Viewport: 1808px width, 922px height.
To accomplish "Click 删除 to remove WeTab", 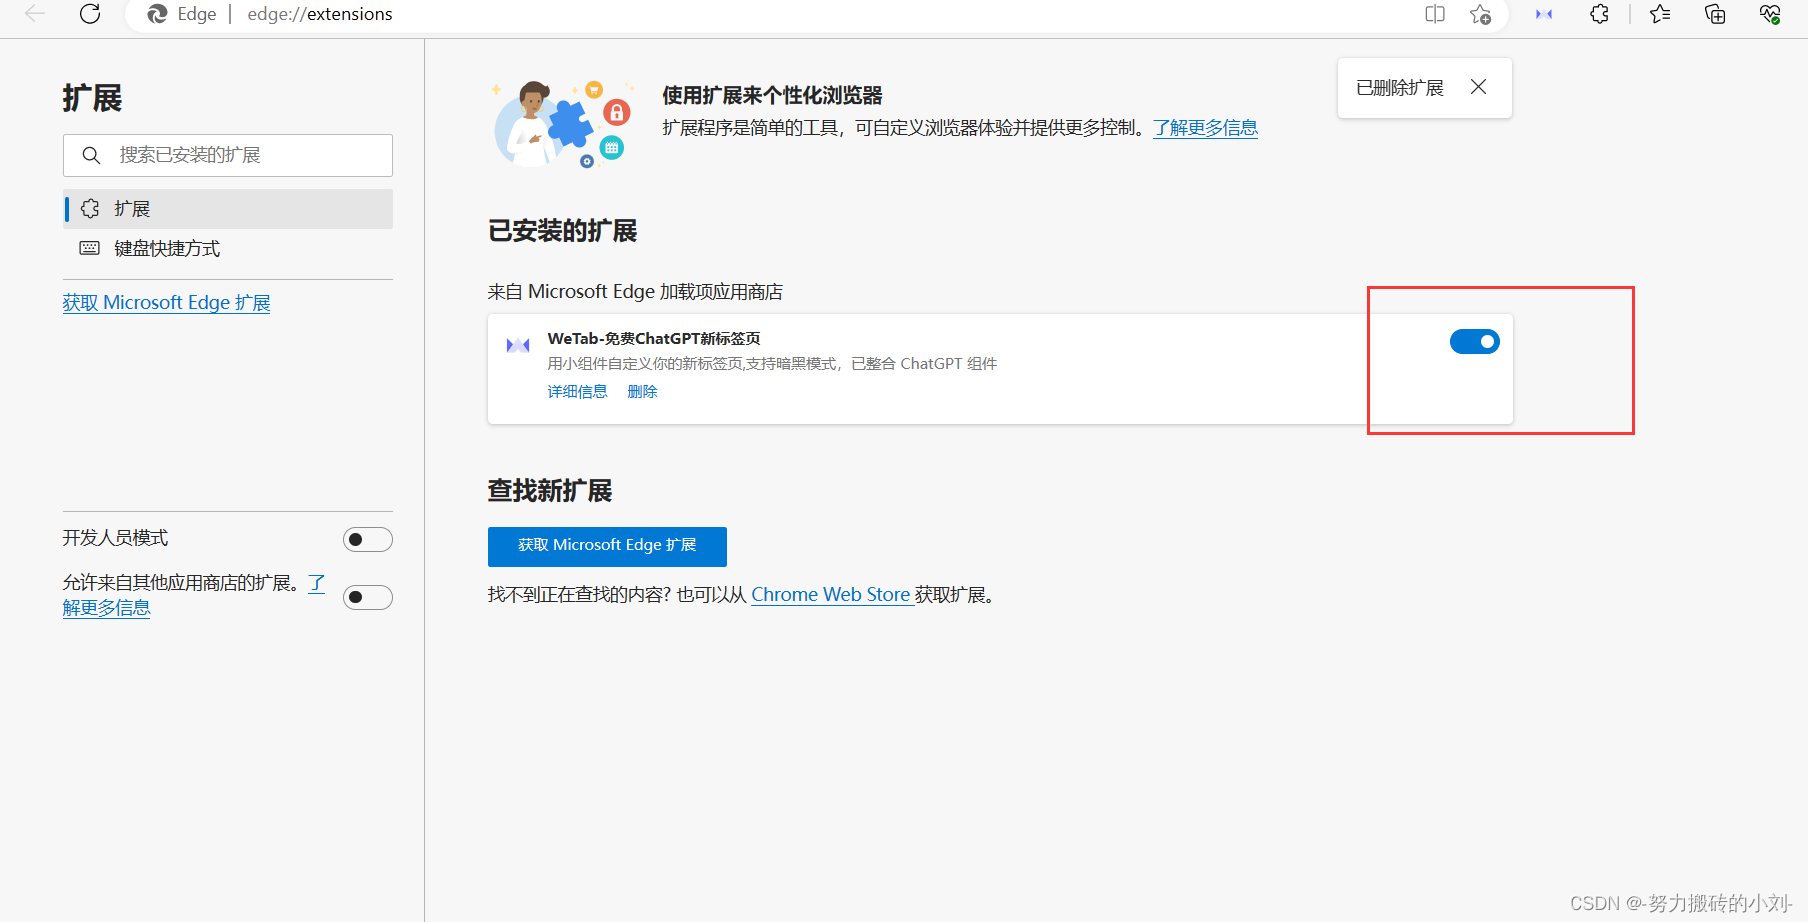I will tap(642, 392).
